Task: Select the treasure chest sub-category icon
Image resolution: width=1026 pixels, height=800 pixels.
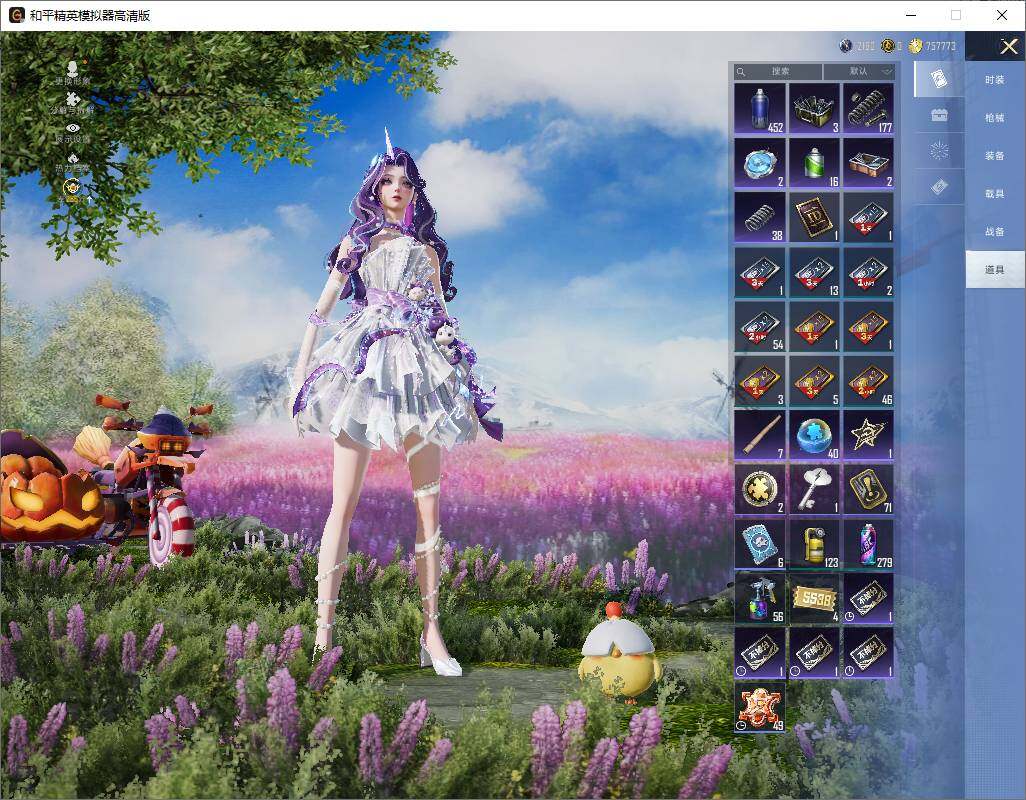Action: tap(939, 115)
